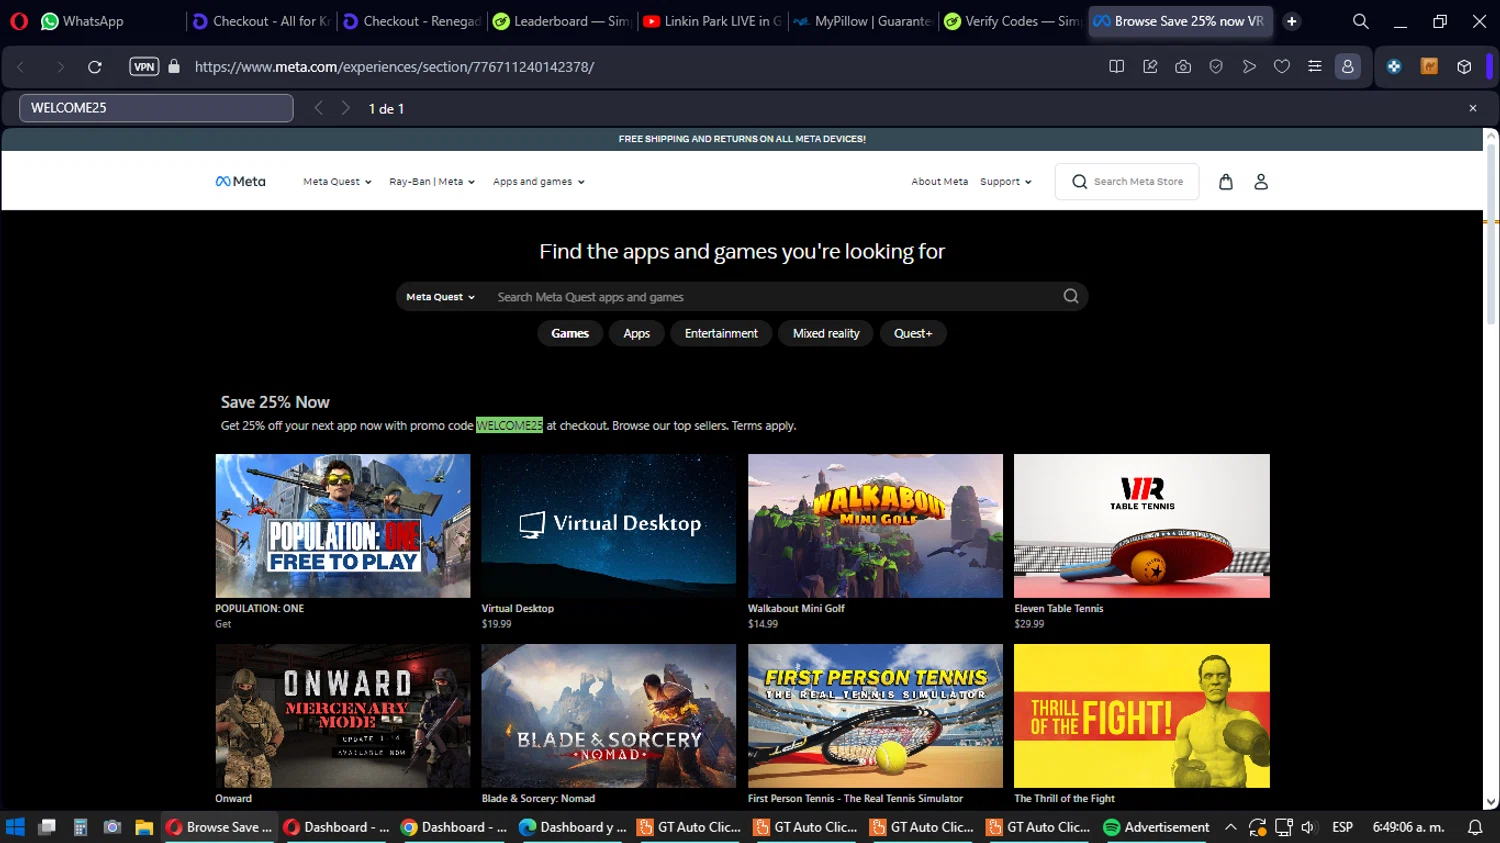This screenshot has height=843, width=1500.
Task: Click the magnifier icon in apps search bar
Action: tap(1071, 296)
